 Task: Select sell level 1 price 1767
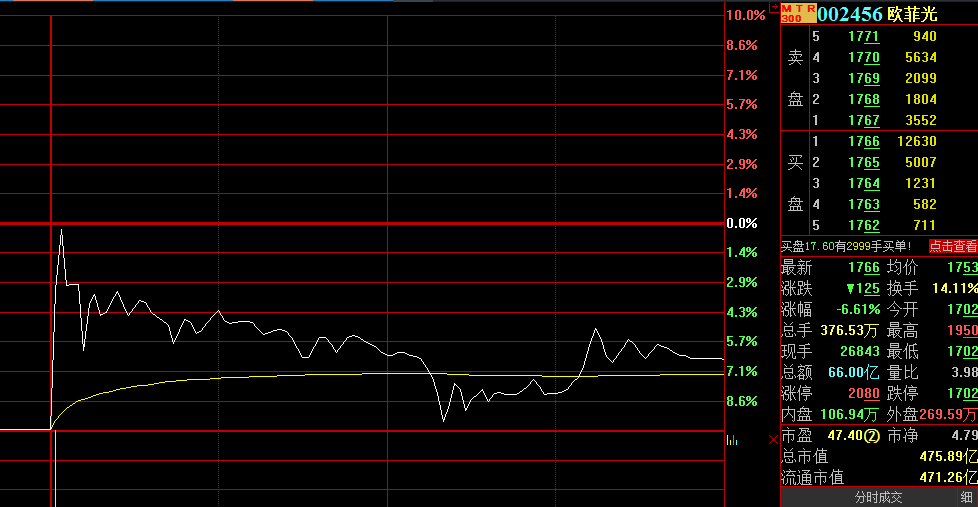[863, 121]
